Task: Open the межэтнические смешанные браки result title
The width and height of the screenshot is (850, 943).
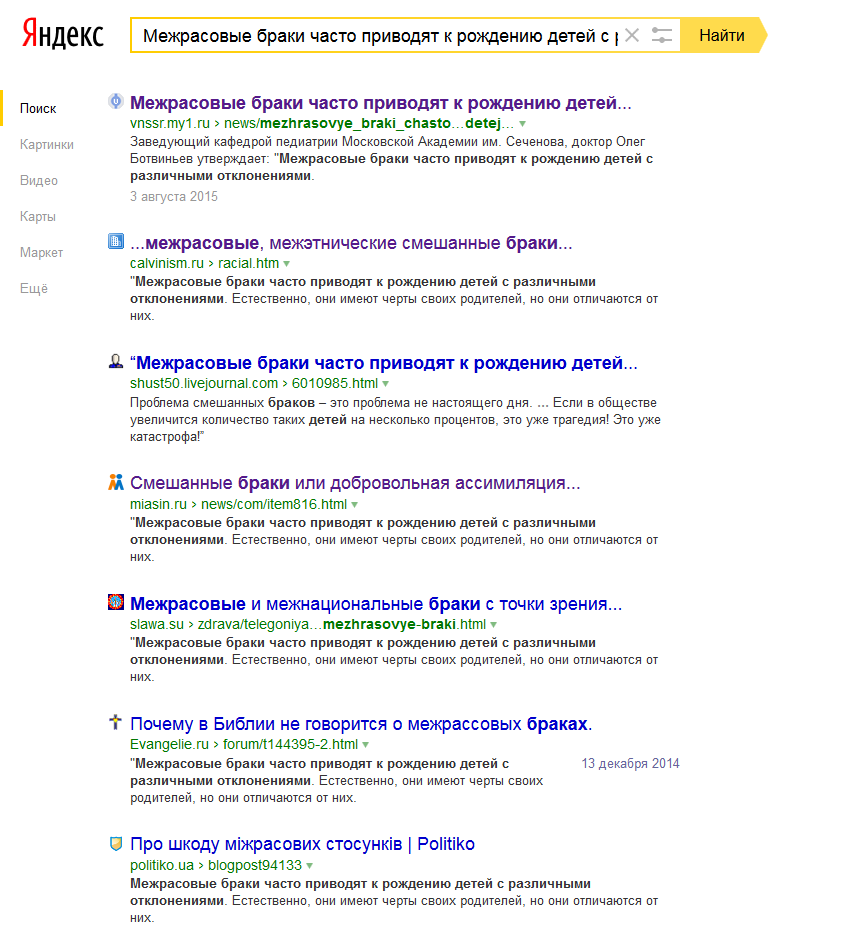Action: (x=351, y=243)
